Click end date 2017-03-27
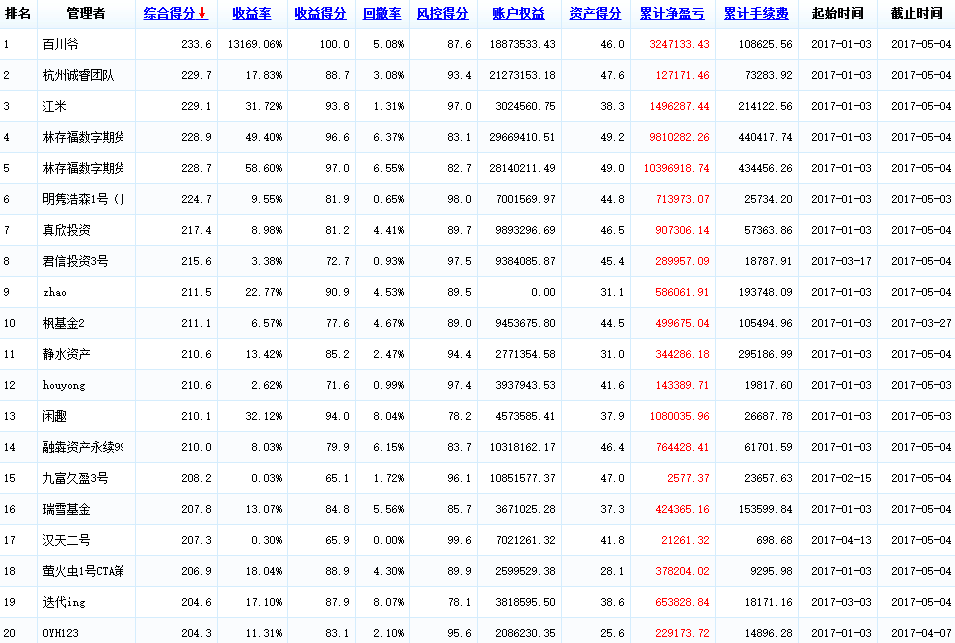Viewport: 955px width, 643px height. pos(921,323)
